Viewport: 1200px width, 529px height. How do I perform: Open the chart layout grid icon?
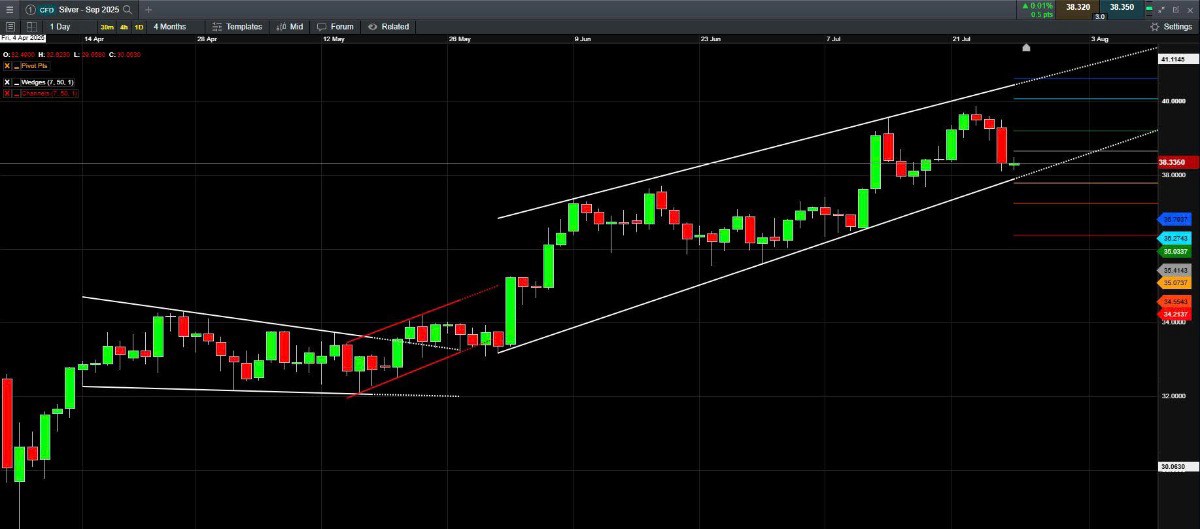point(32,27)
